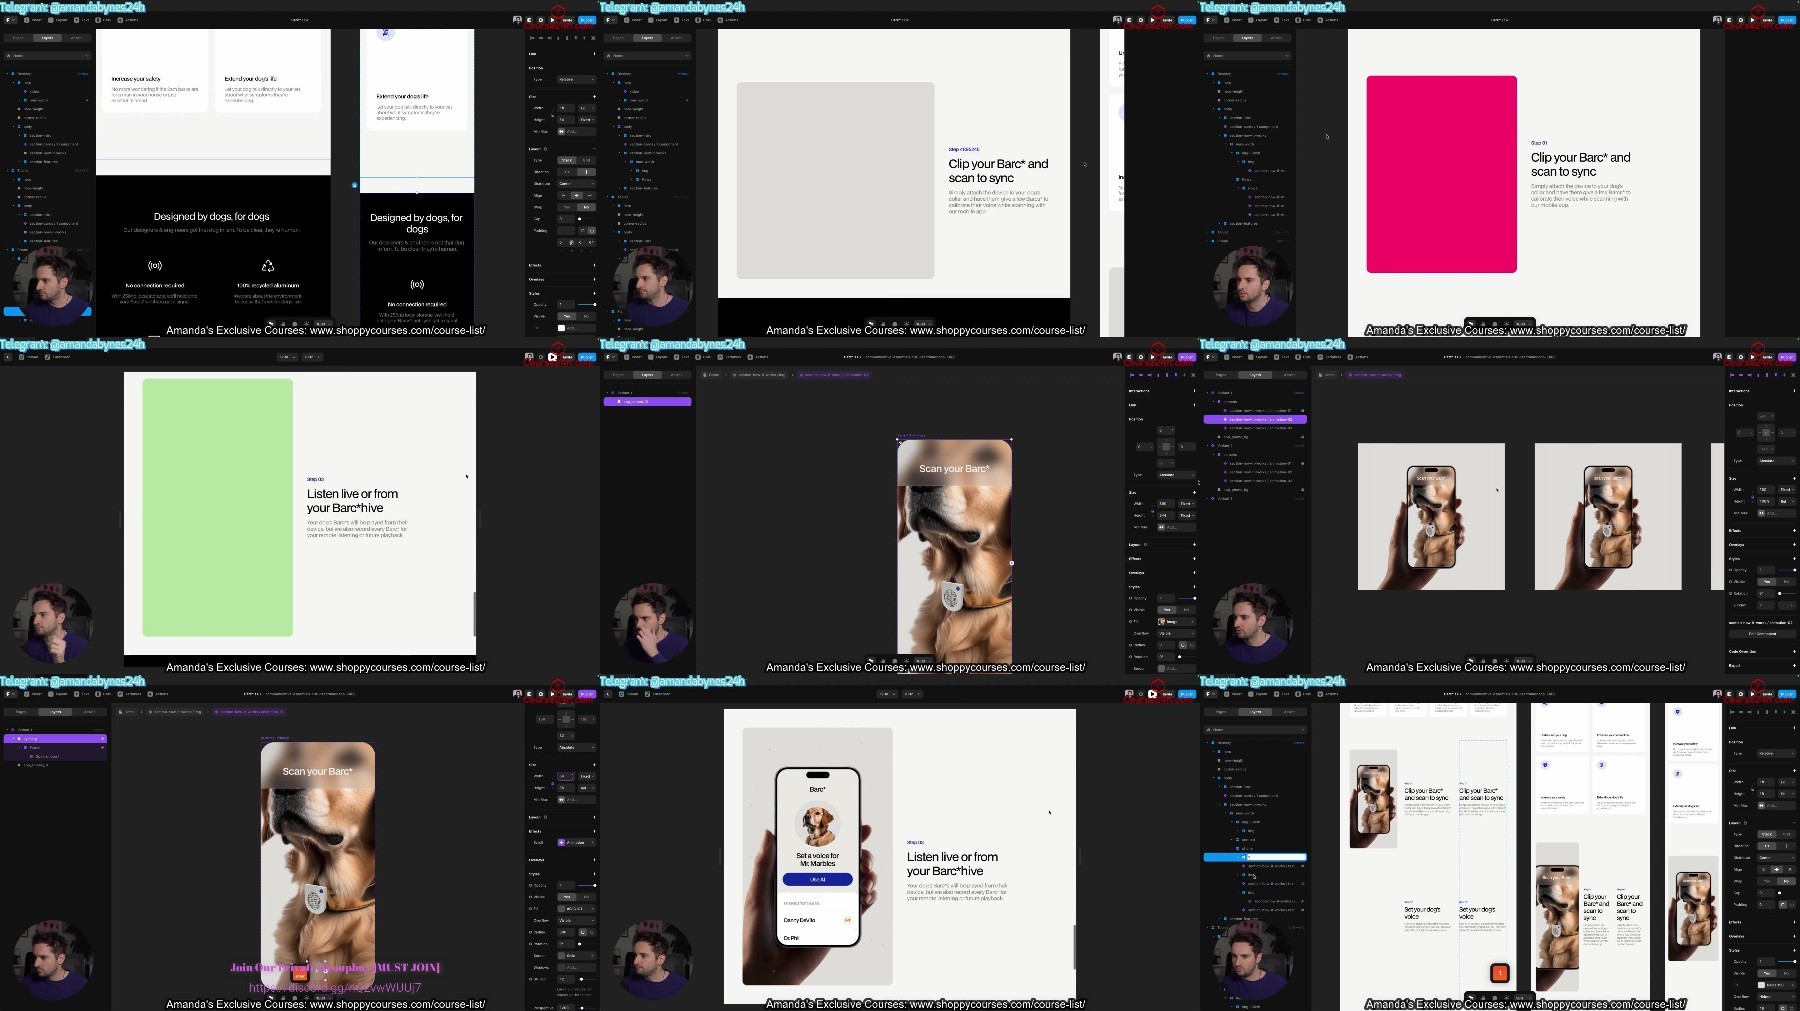Viewport: 1800px width, 1011px height.
Task: Click Rotation slider in hand-on-mouth frame
Action: coord(1187,657)
